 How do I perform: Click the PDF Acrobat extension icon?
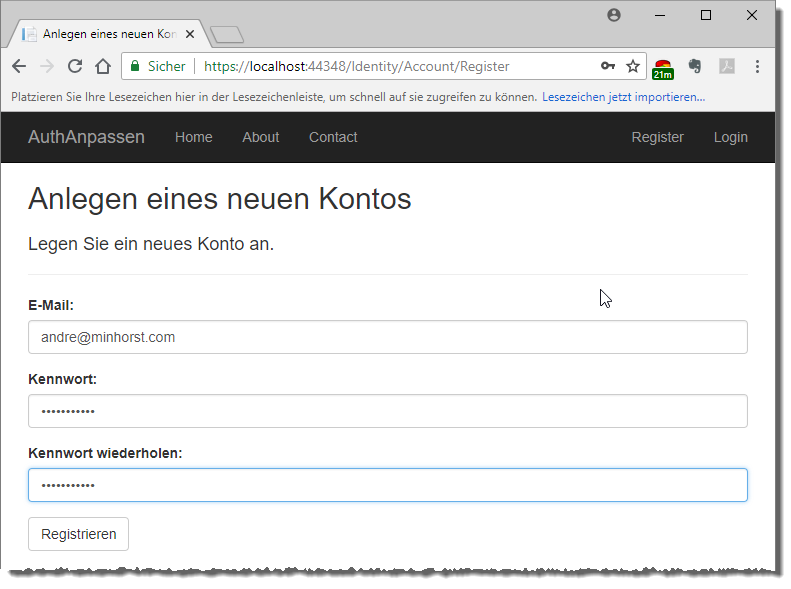point(726,66)
